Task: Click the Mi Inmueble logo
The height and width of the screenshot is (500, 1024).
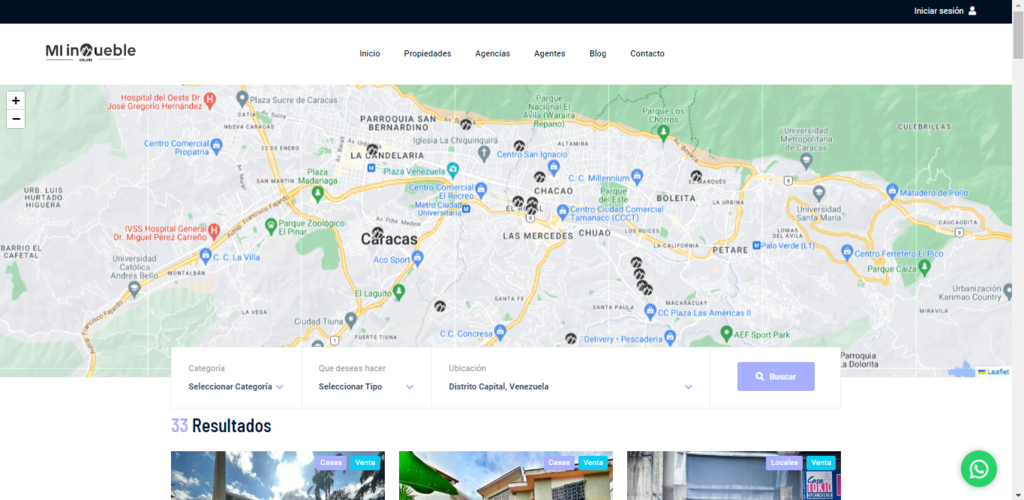Action: point(90,52)
